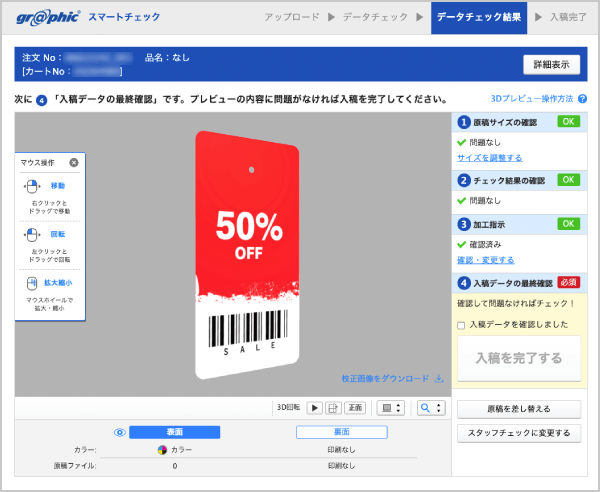Screen dimensions: 600x492
Task: Click the スマートチェック title text
Action: click(124, 17)
